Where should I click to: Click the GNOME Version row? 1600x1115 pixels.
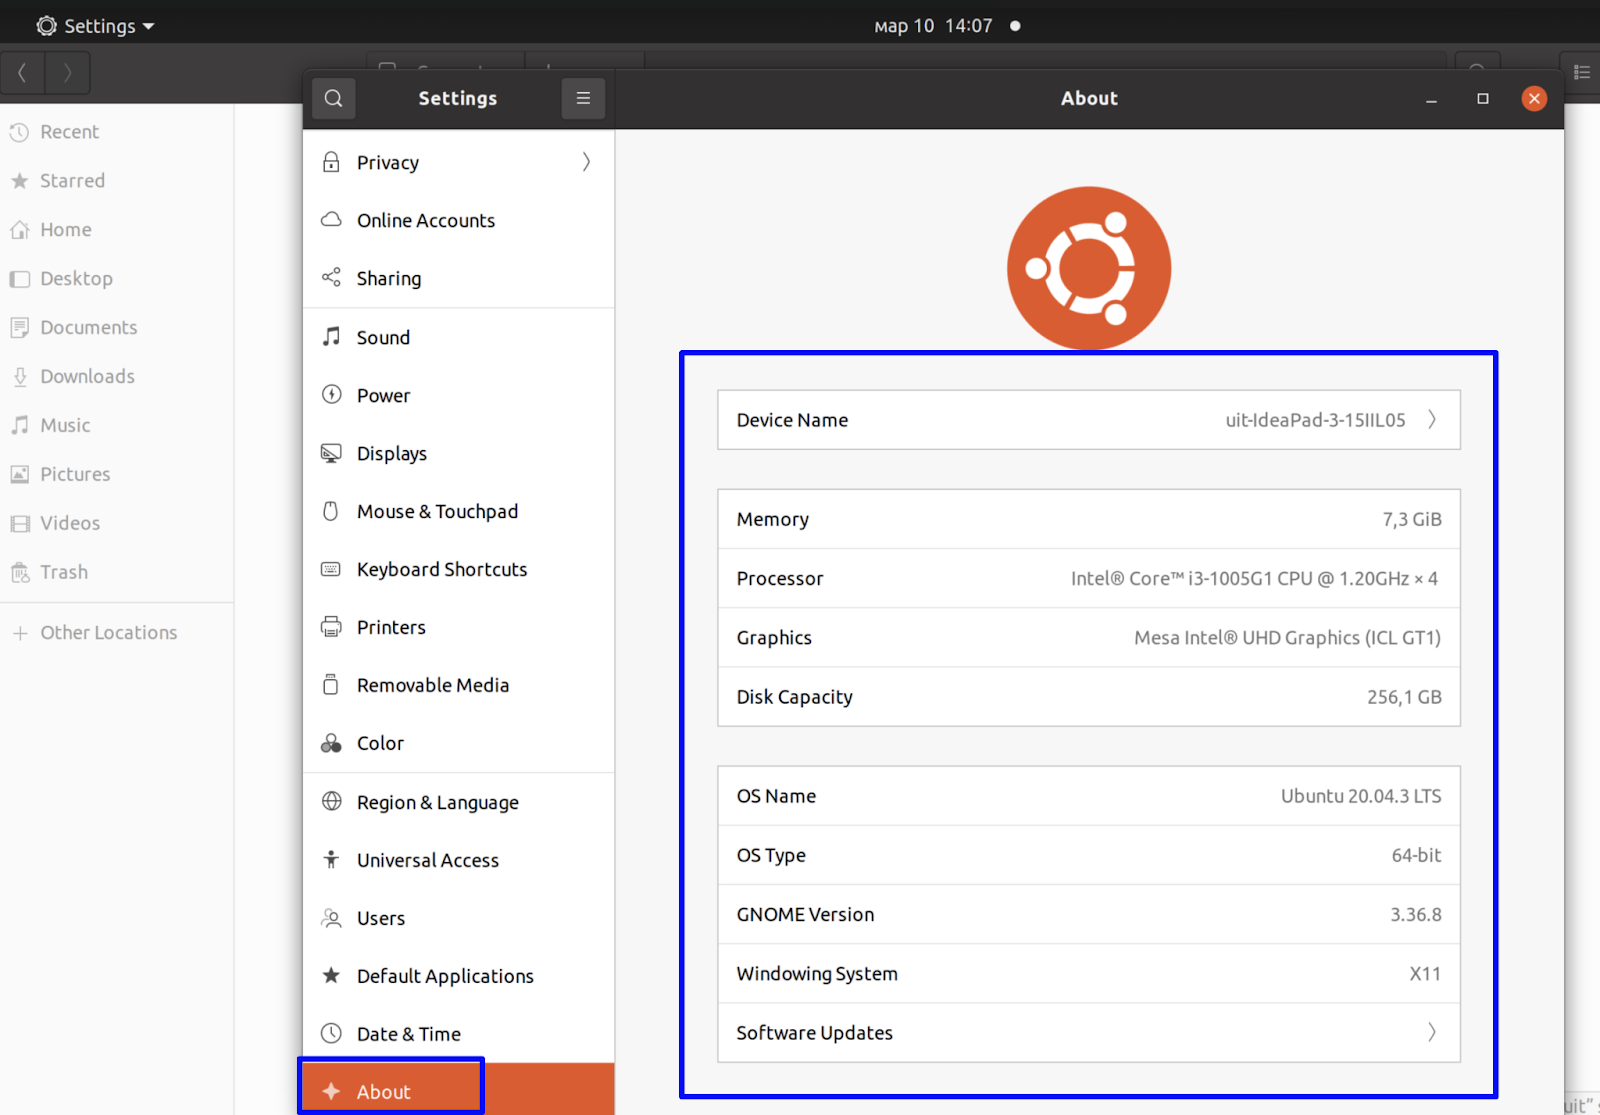pyautogui.click(x=1089, y=914)
